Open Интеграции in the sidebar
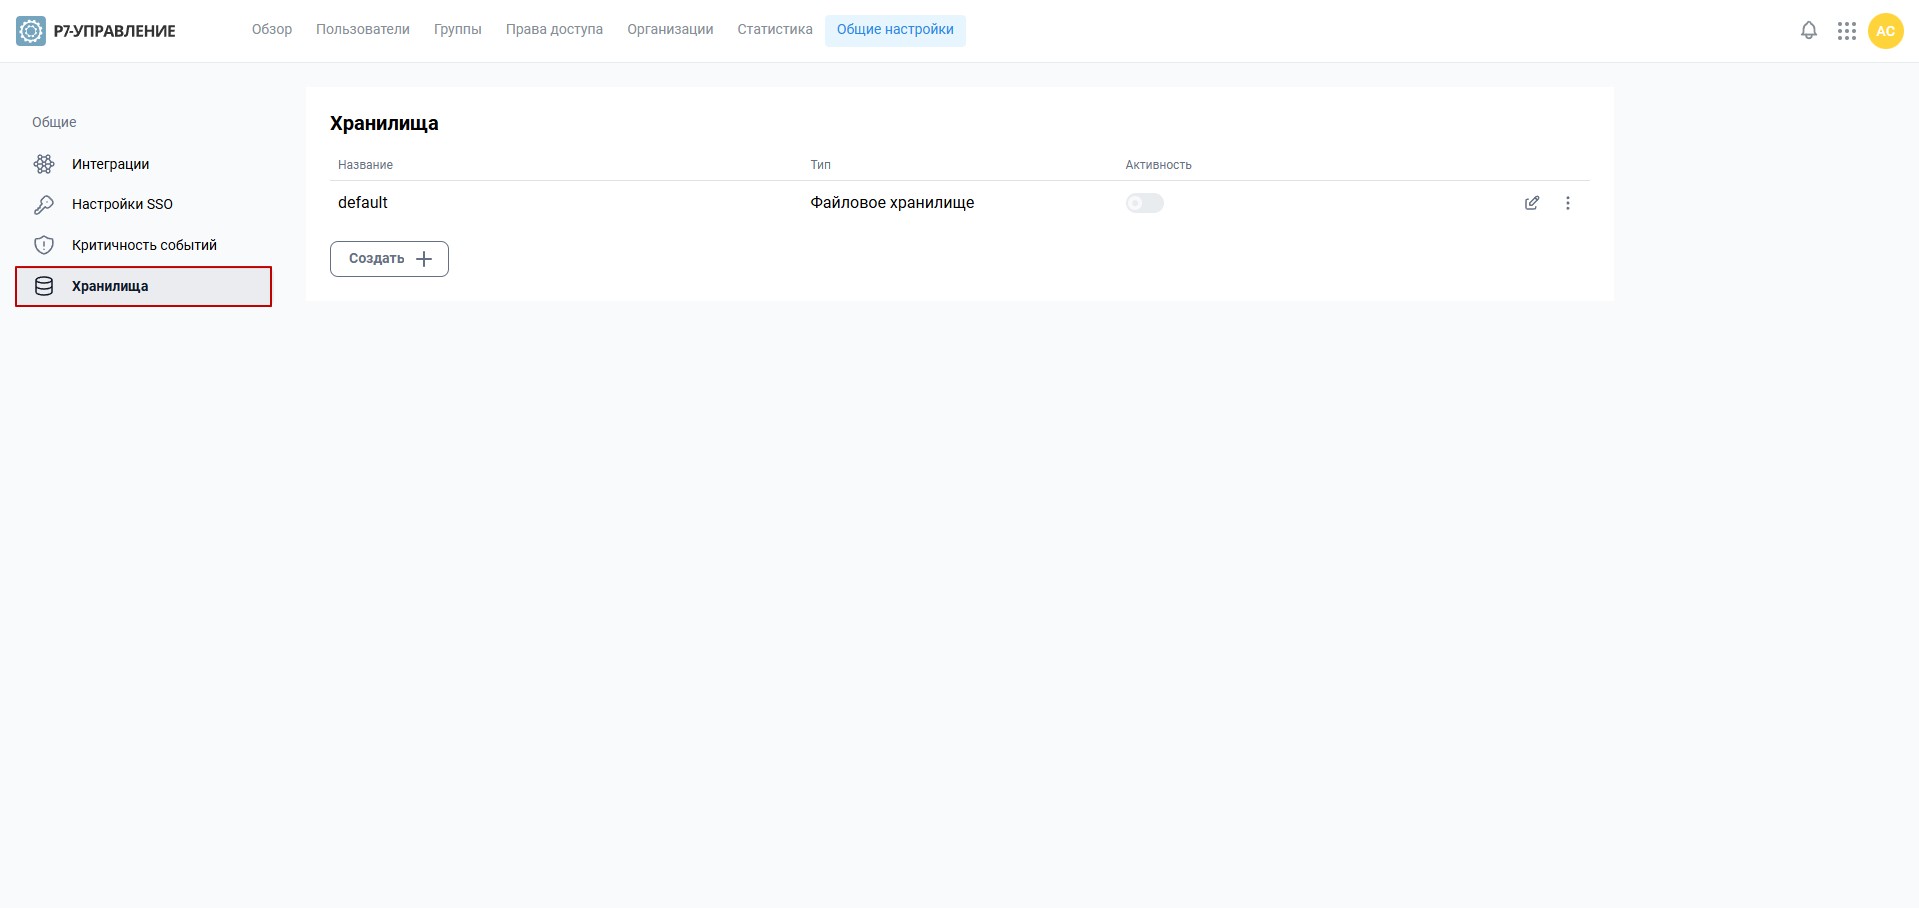 coord(143,164)
